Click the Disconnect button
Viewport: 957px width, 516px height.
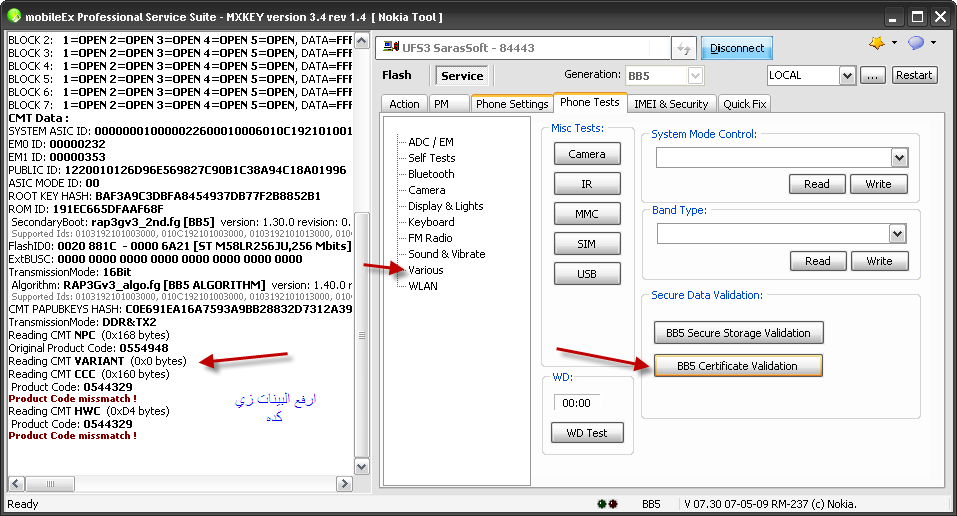tap(737, 48)
